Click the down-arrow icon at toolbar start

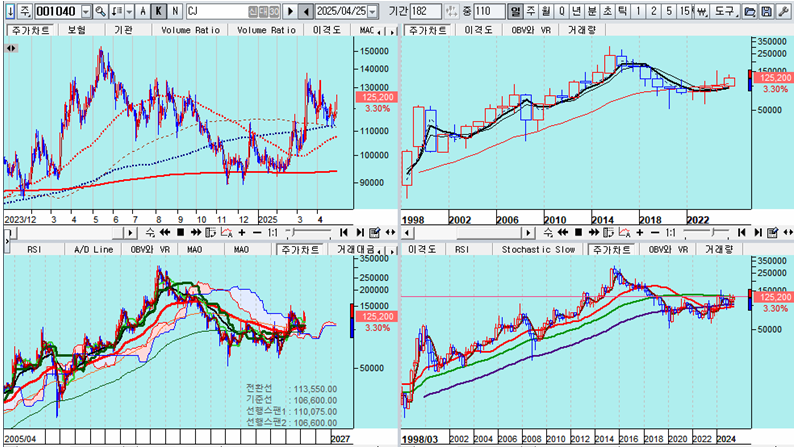click(10, 11)
